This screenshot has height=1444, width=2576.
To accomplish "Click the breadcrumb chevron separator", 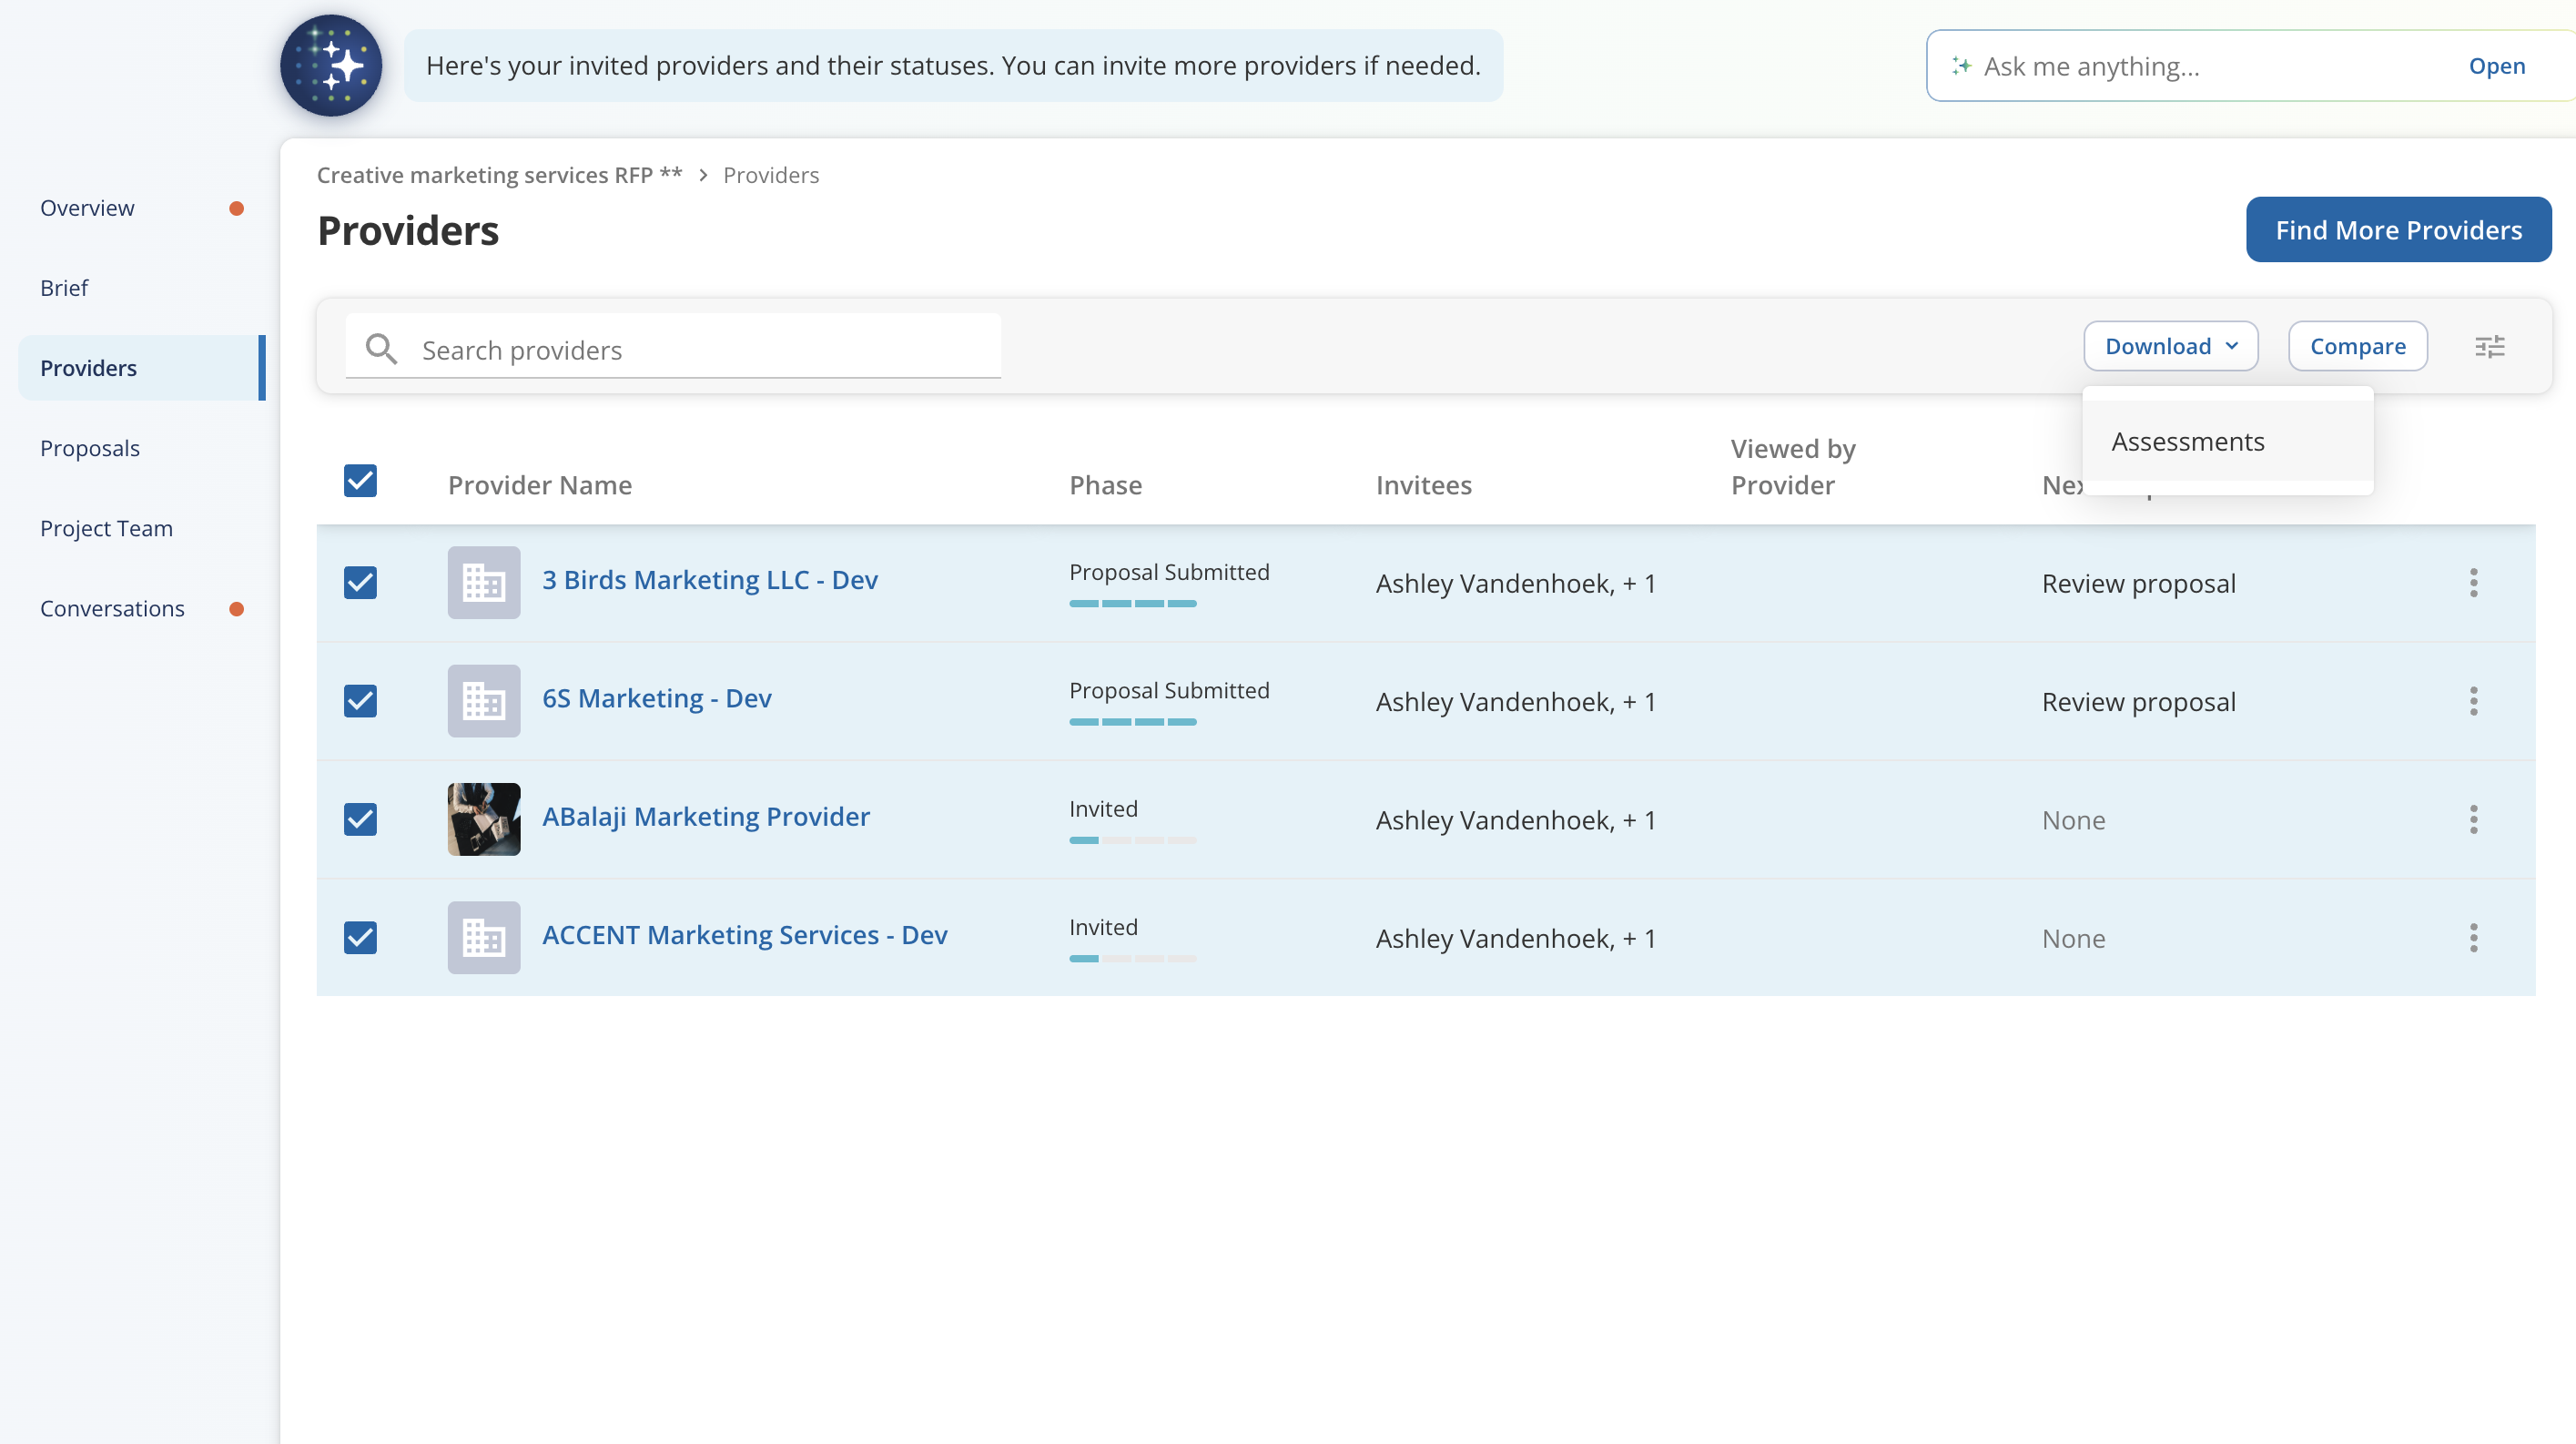I will click(x=703, y=175).
